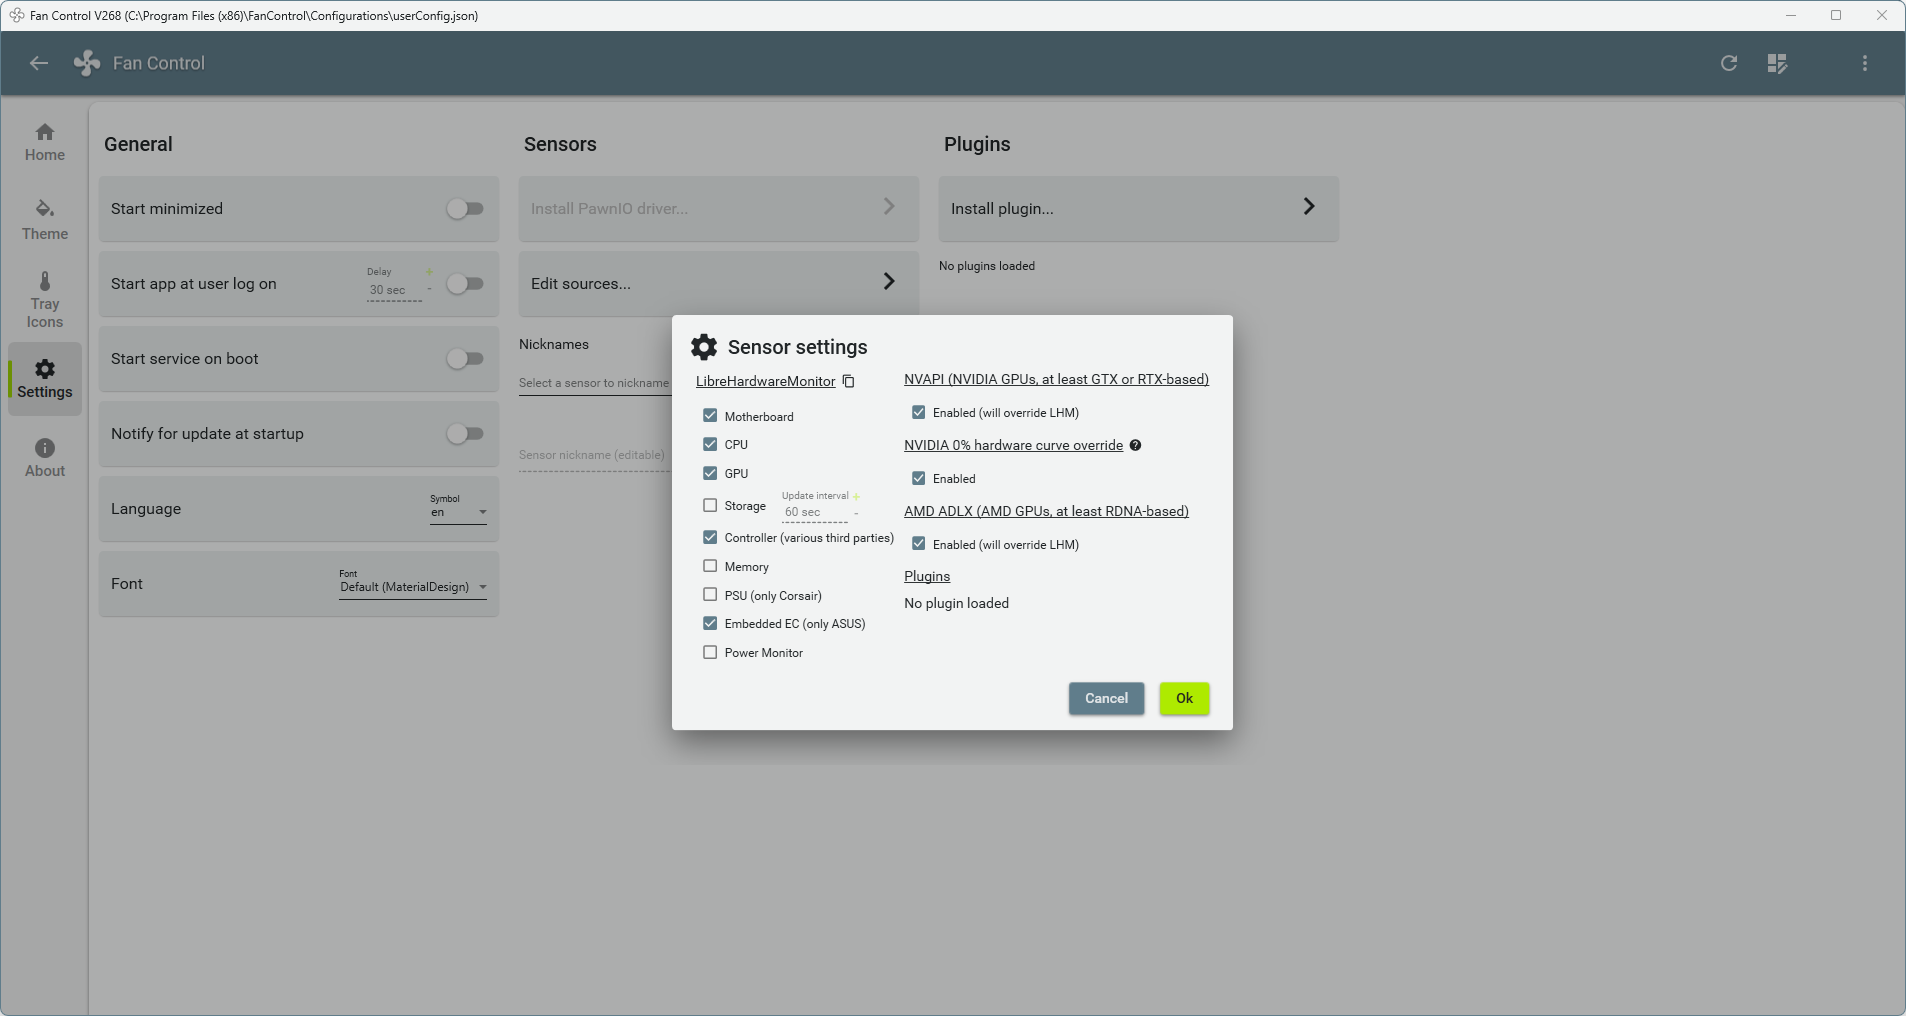The height and width of the screenshot is (1016, 1906).
Task: Open the About section
Action: tap(45, 458)
